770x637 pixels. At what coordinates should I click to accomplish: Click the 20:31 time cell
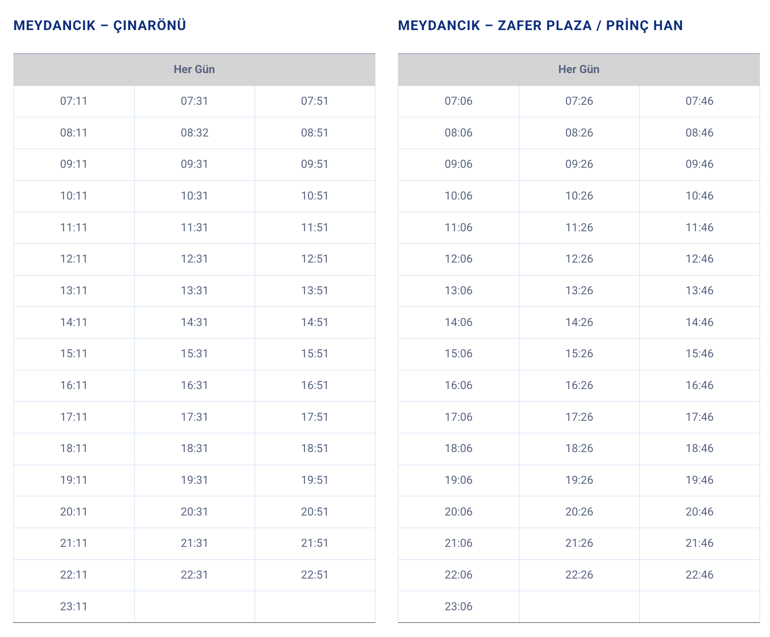(x=194, y=512)
